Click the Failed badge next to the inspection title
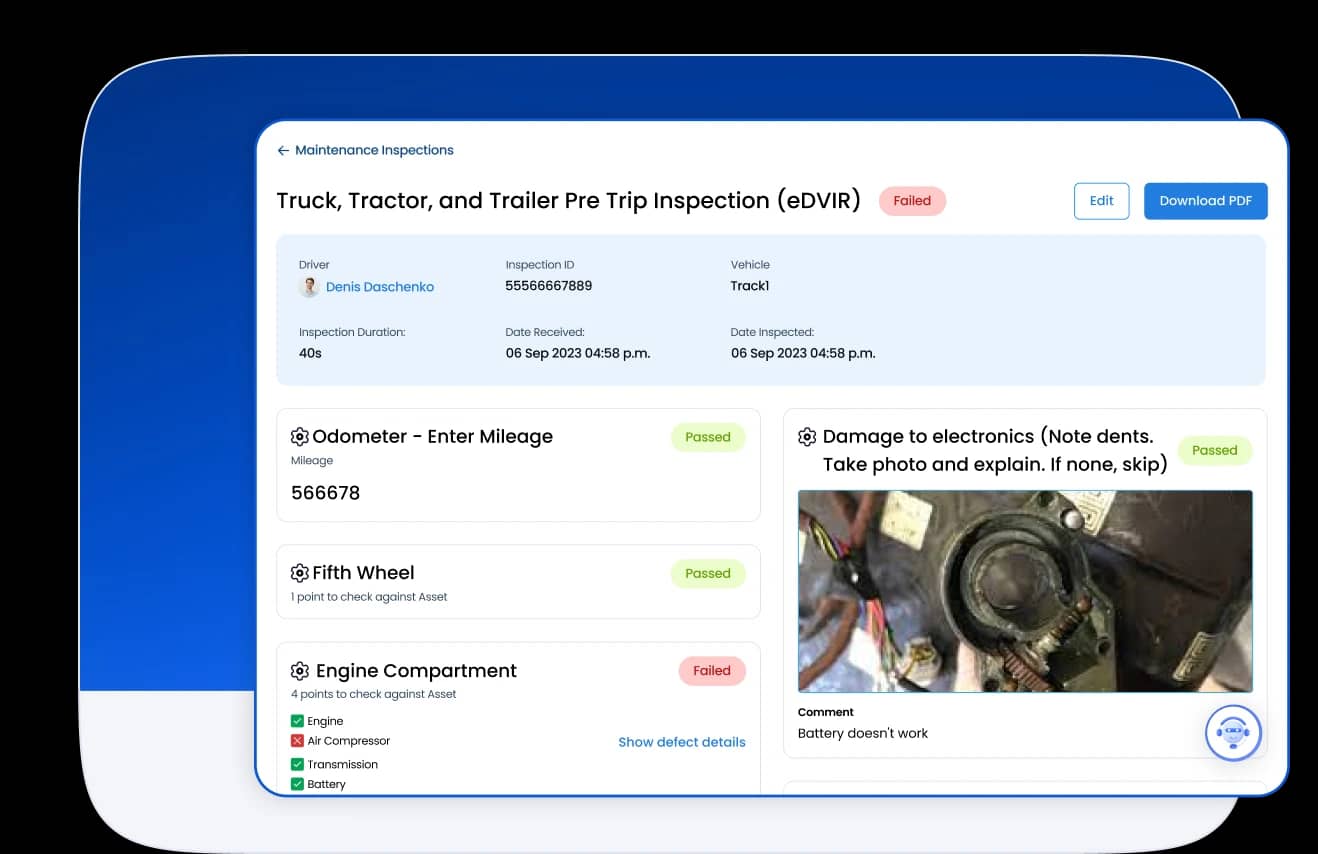 coord(912,201)
